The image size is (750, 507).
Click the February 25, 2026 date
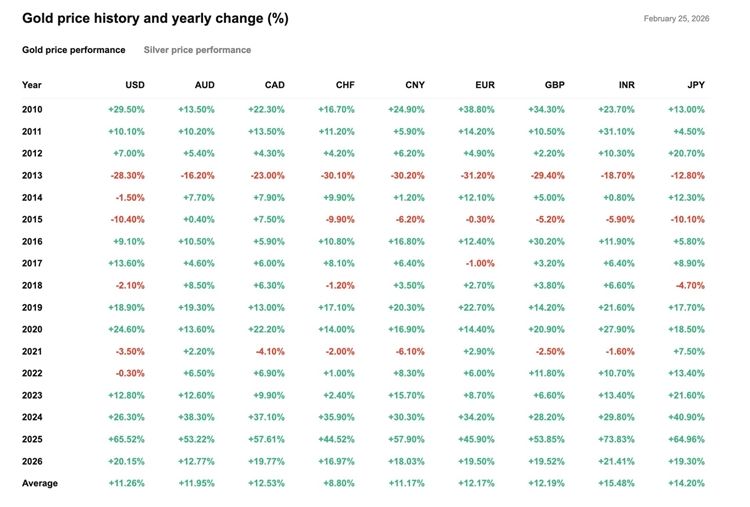tap(676, 19)
